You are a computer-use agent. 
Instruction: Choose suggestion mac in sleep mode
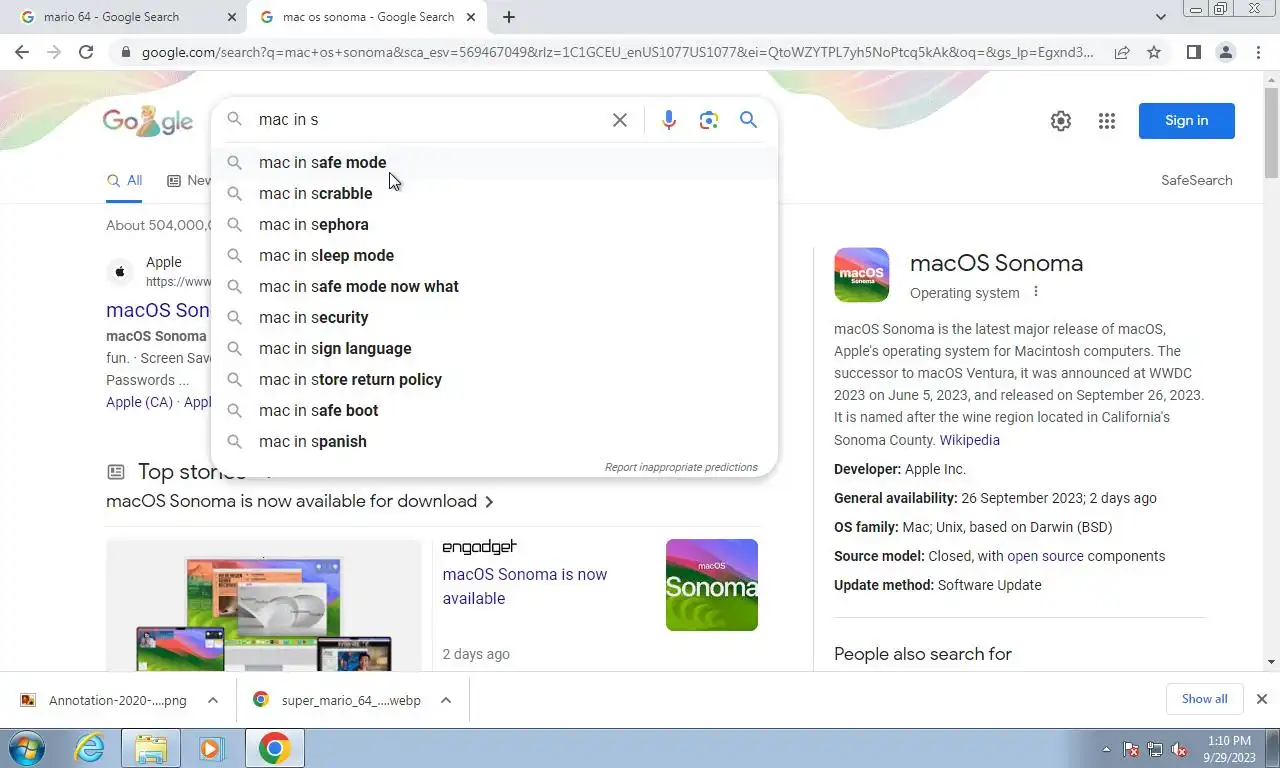point(494,255)
